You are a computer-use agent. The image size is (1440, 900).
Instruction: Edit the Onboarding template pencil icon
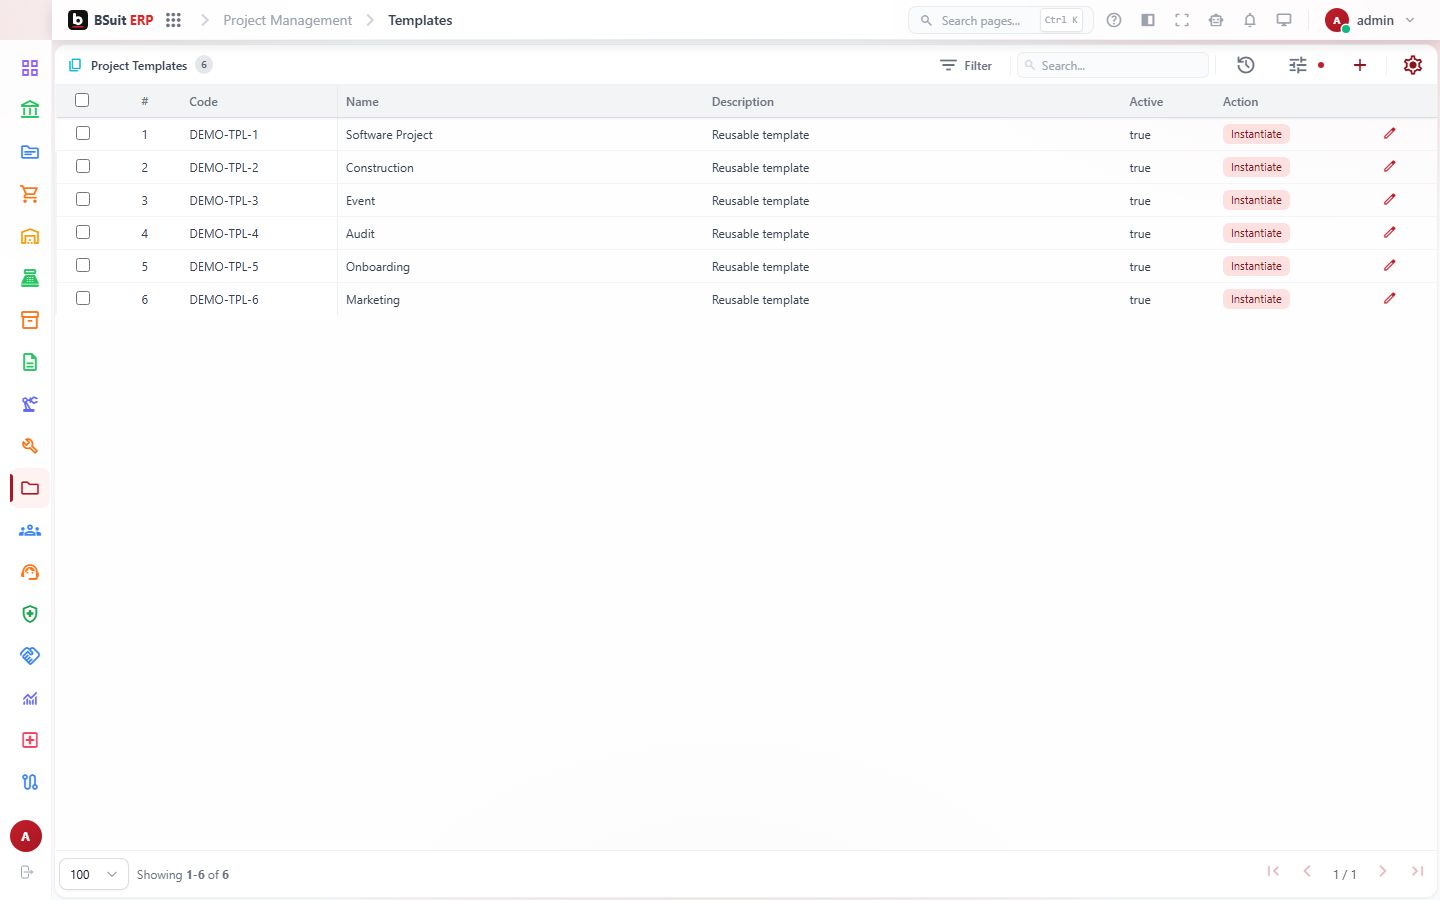(1390, 265)
